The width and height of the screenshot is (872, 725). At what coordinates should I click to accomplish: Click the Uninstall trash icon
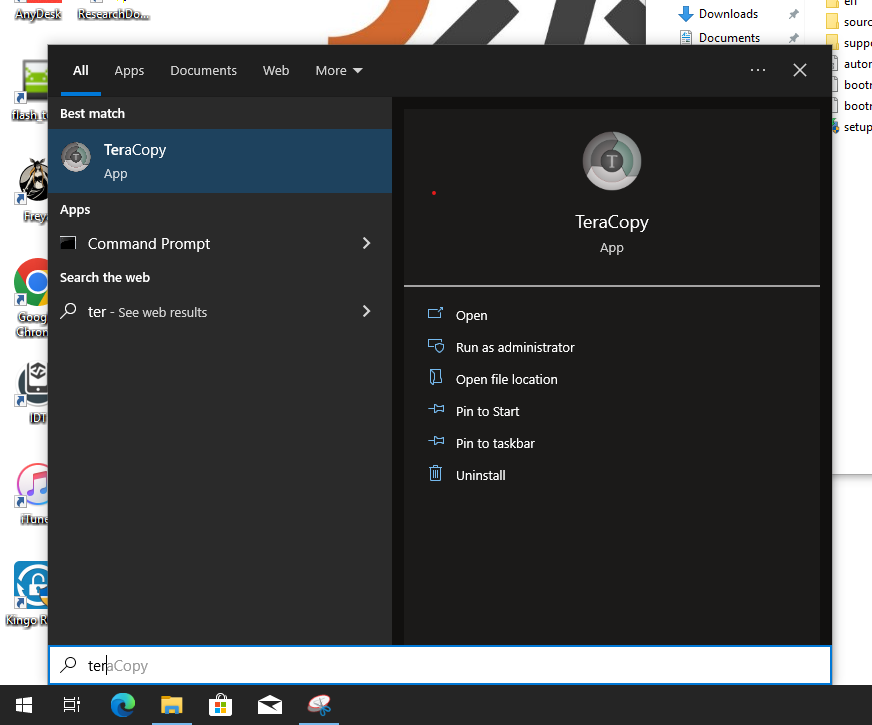pos(435,473)
